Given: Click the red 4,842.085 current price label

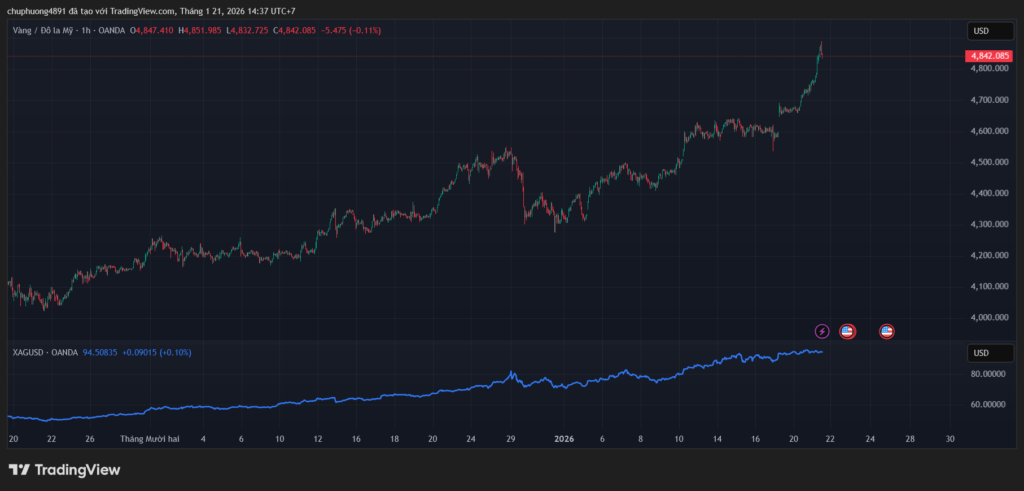Looking at the screenshot, I should point(989,56).
